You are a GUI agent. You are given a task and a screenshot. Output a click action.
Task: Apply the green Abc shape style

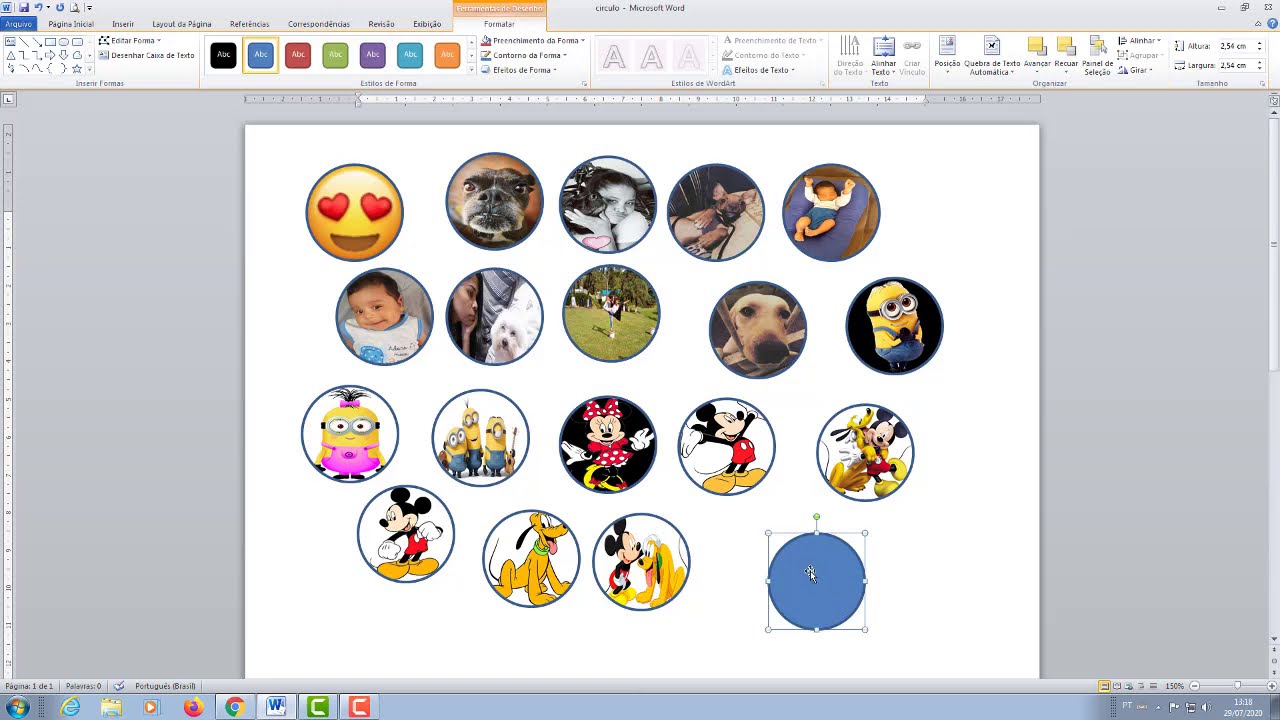tap(335, 55)
